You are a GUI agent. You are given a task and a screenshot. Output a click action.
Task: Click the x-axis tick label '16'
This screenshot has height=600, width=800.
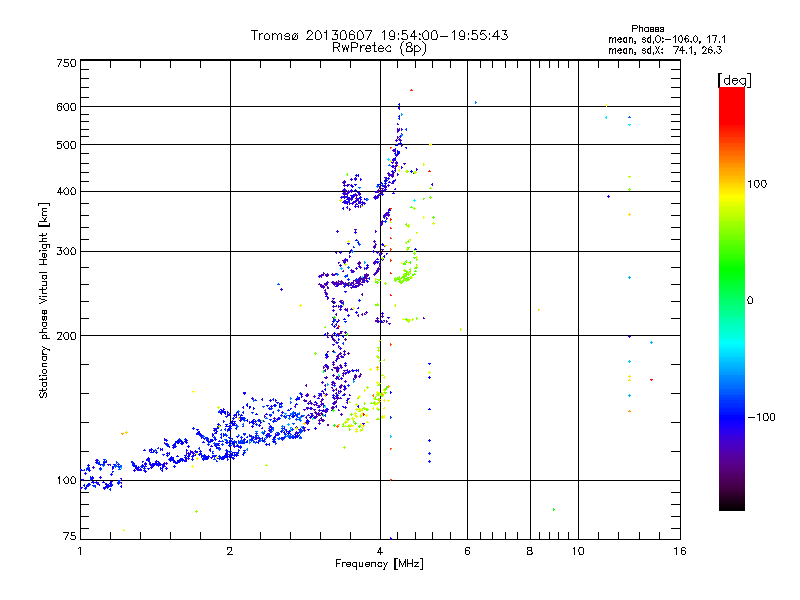(680, 551)
